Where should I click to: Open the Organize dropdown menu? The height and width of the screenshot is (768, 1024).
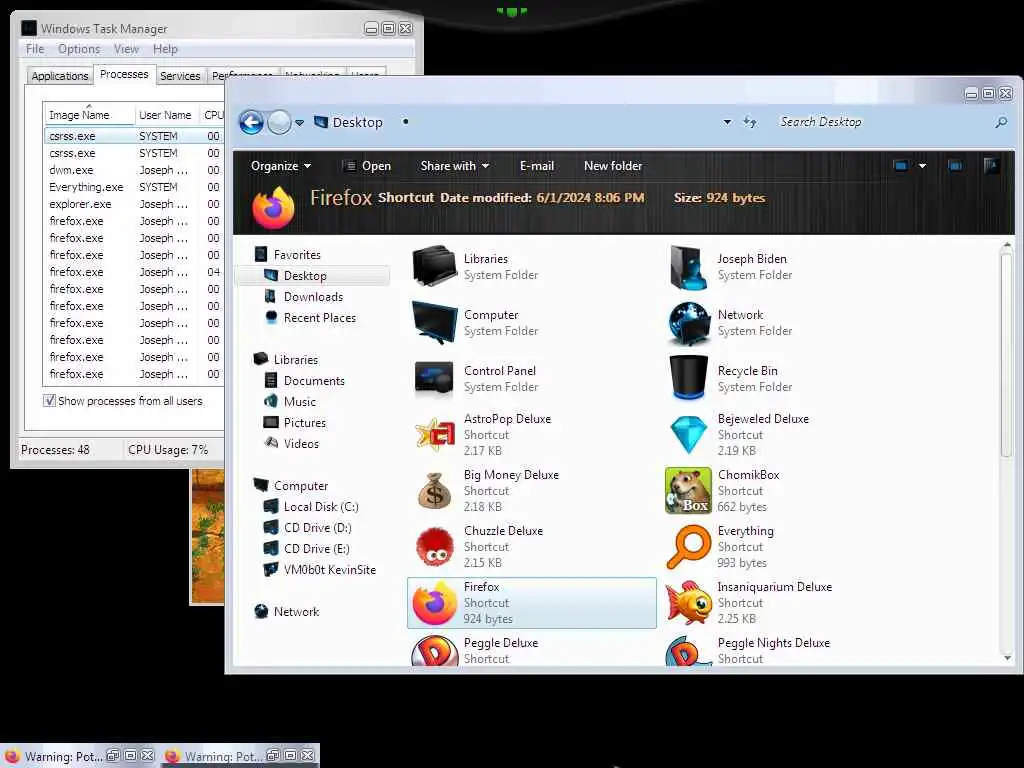281,166
